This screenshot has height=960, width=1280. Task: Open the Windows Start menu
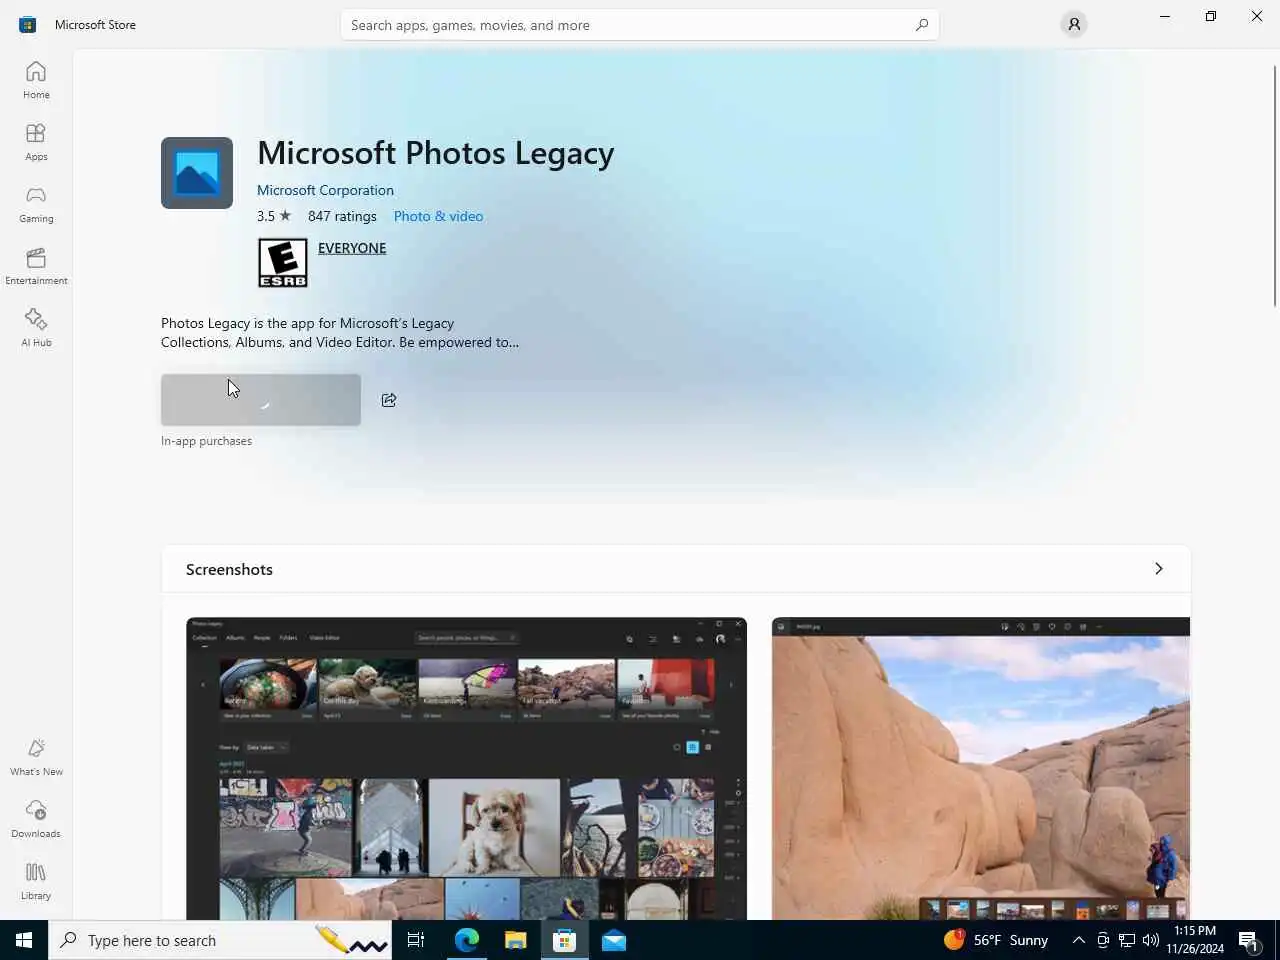24,940
